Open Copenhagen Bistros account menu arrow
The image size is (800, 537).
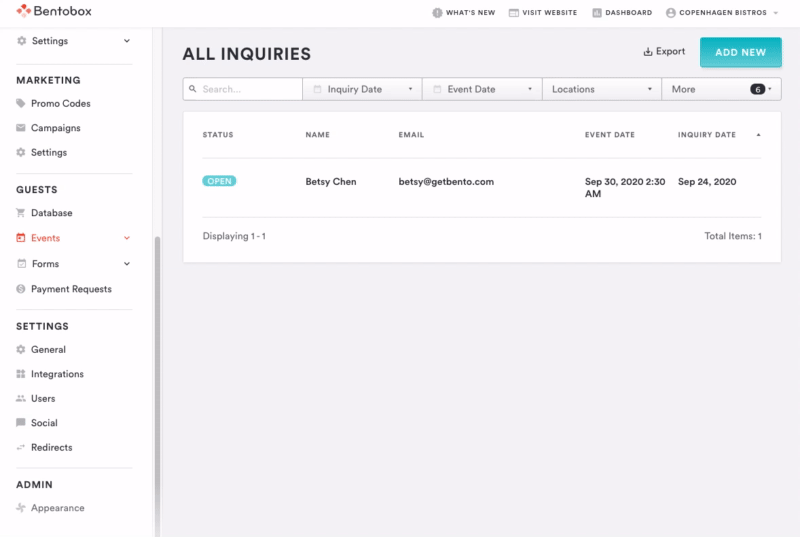point(776,13)
